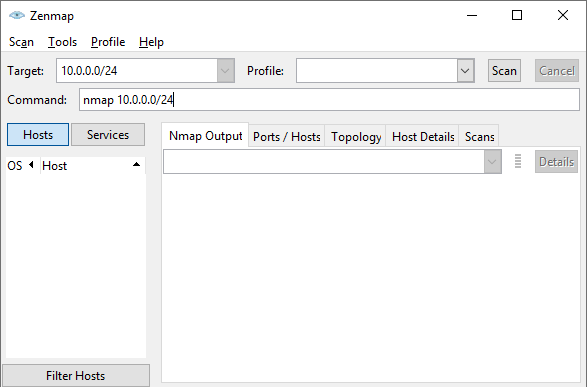
Task: Click the Host column sort arrow
Action: point(137,164)
